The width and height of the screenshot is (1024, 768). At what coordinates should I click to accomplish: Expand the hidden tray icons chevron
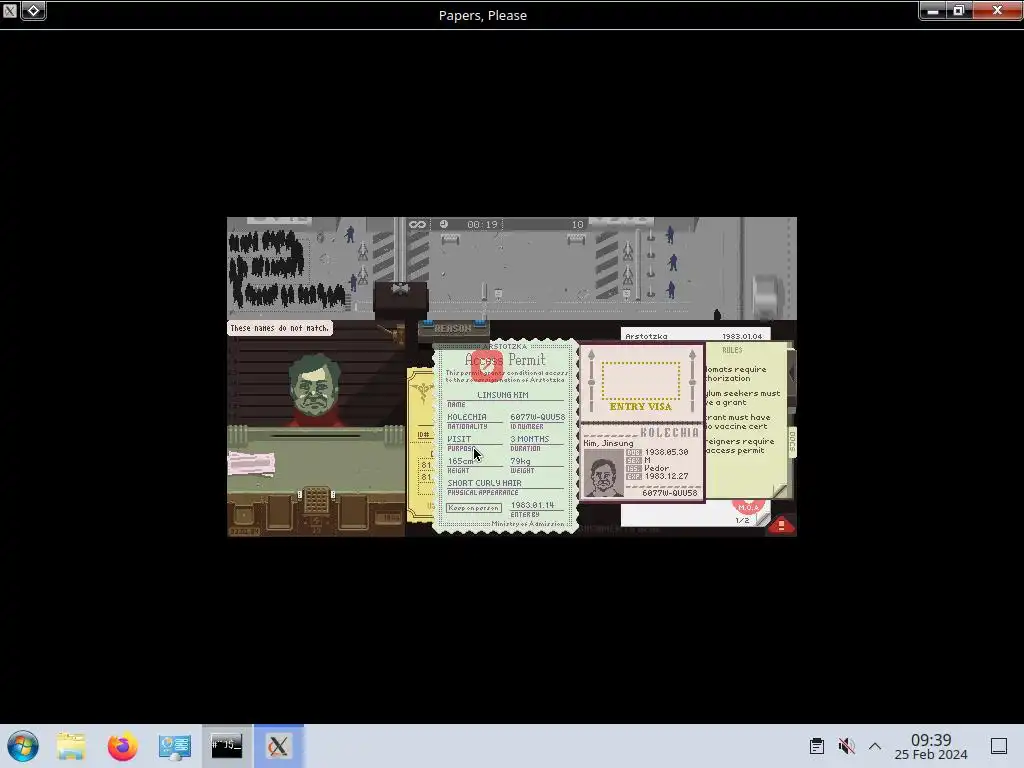pos(875,746)
